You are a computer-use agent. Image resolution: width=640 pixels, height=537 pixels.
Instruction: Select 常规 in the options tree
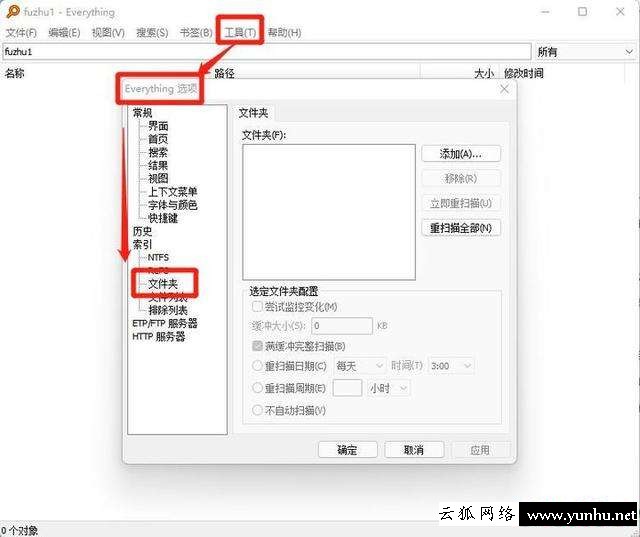click(x=142, y=113)
